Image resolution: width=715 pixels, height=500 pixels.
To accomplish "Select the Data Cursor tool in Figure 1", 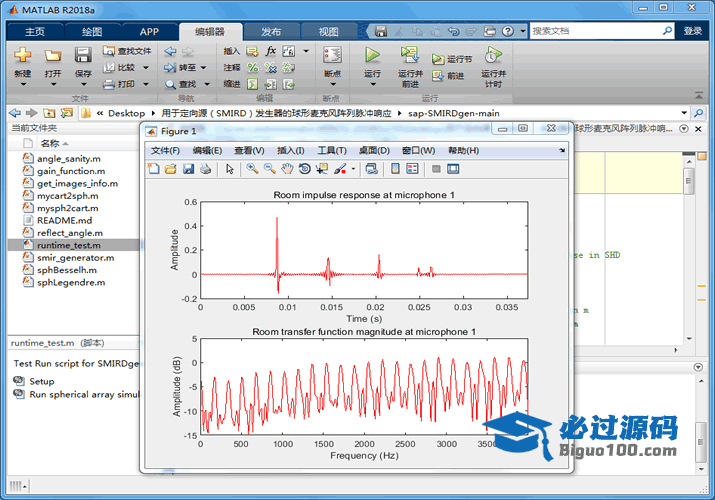I will point(322,169).
